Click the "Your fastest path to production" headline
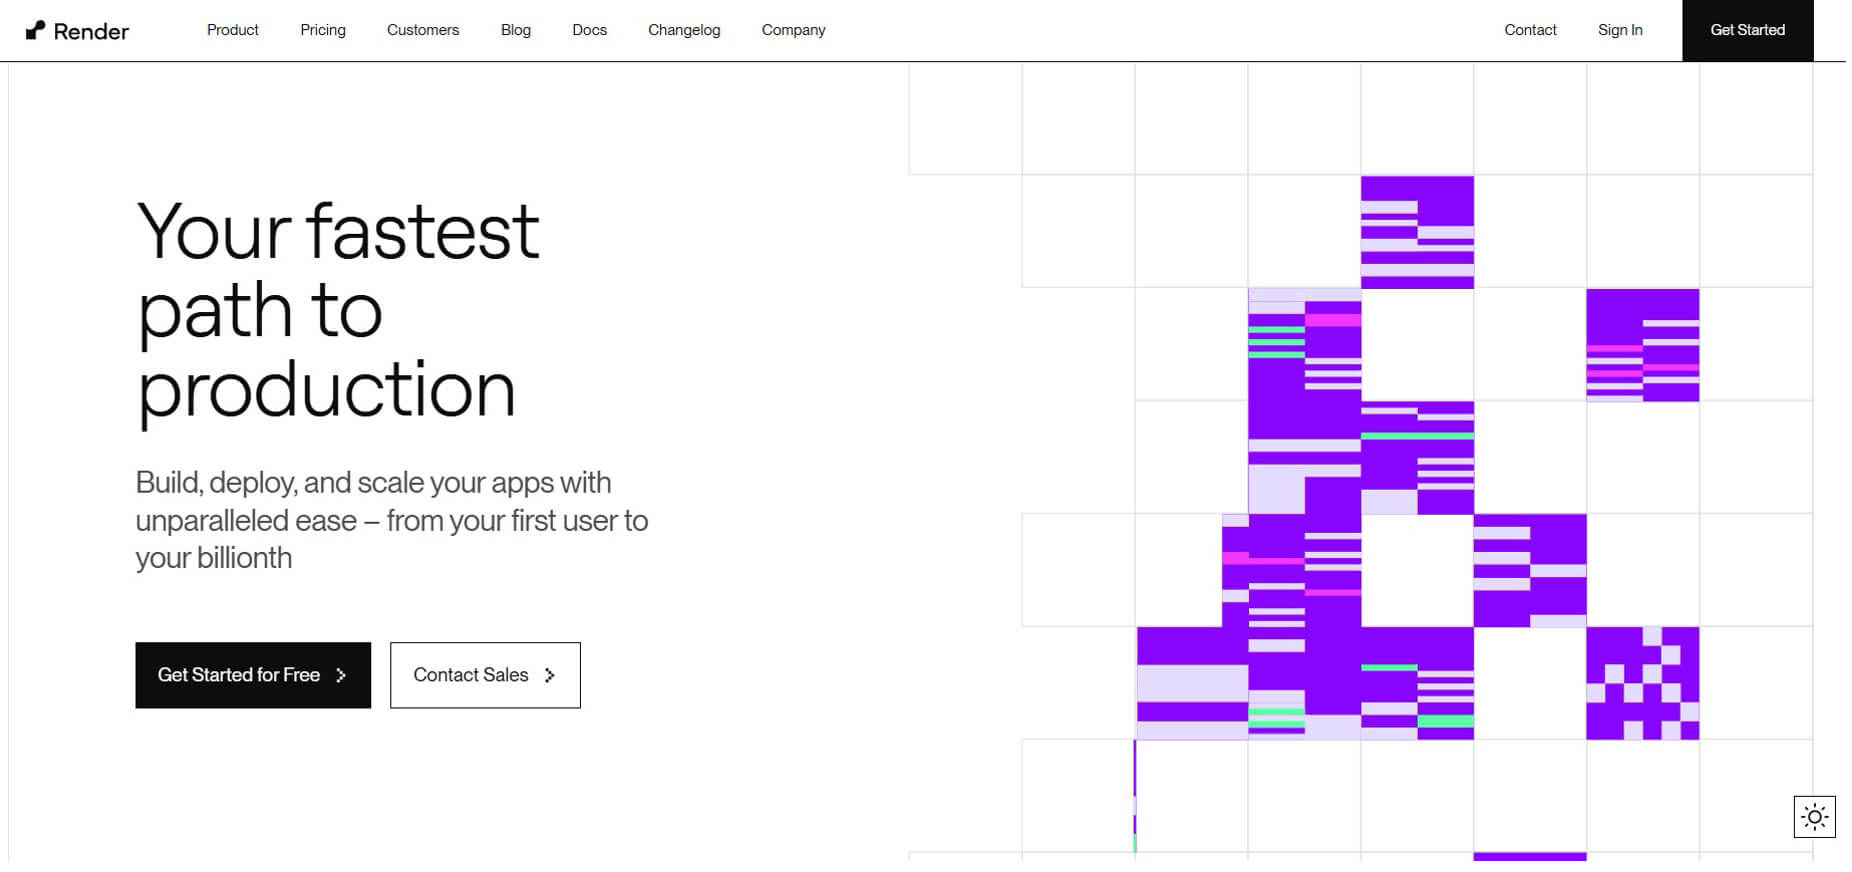 (x=338, y=310)
